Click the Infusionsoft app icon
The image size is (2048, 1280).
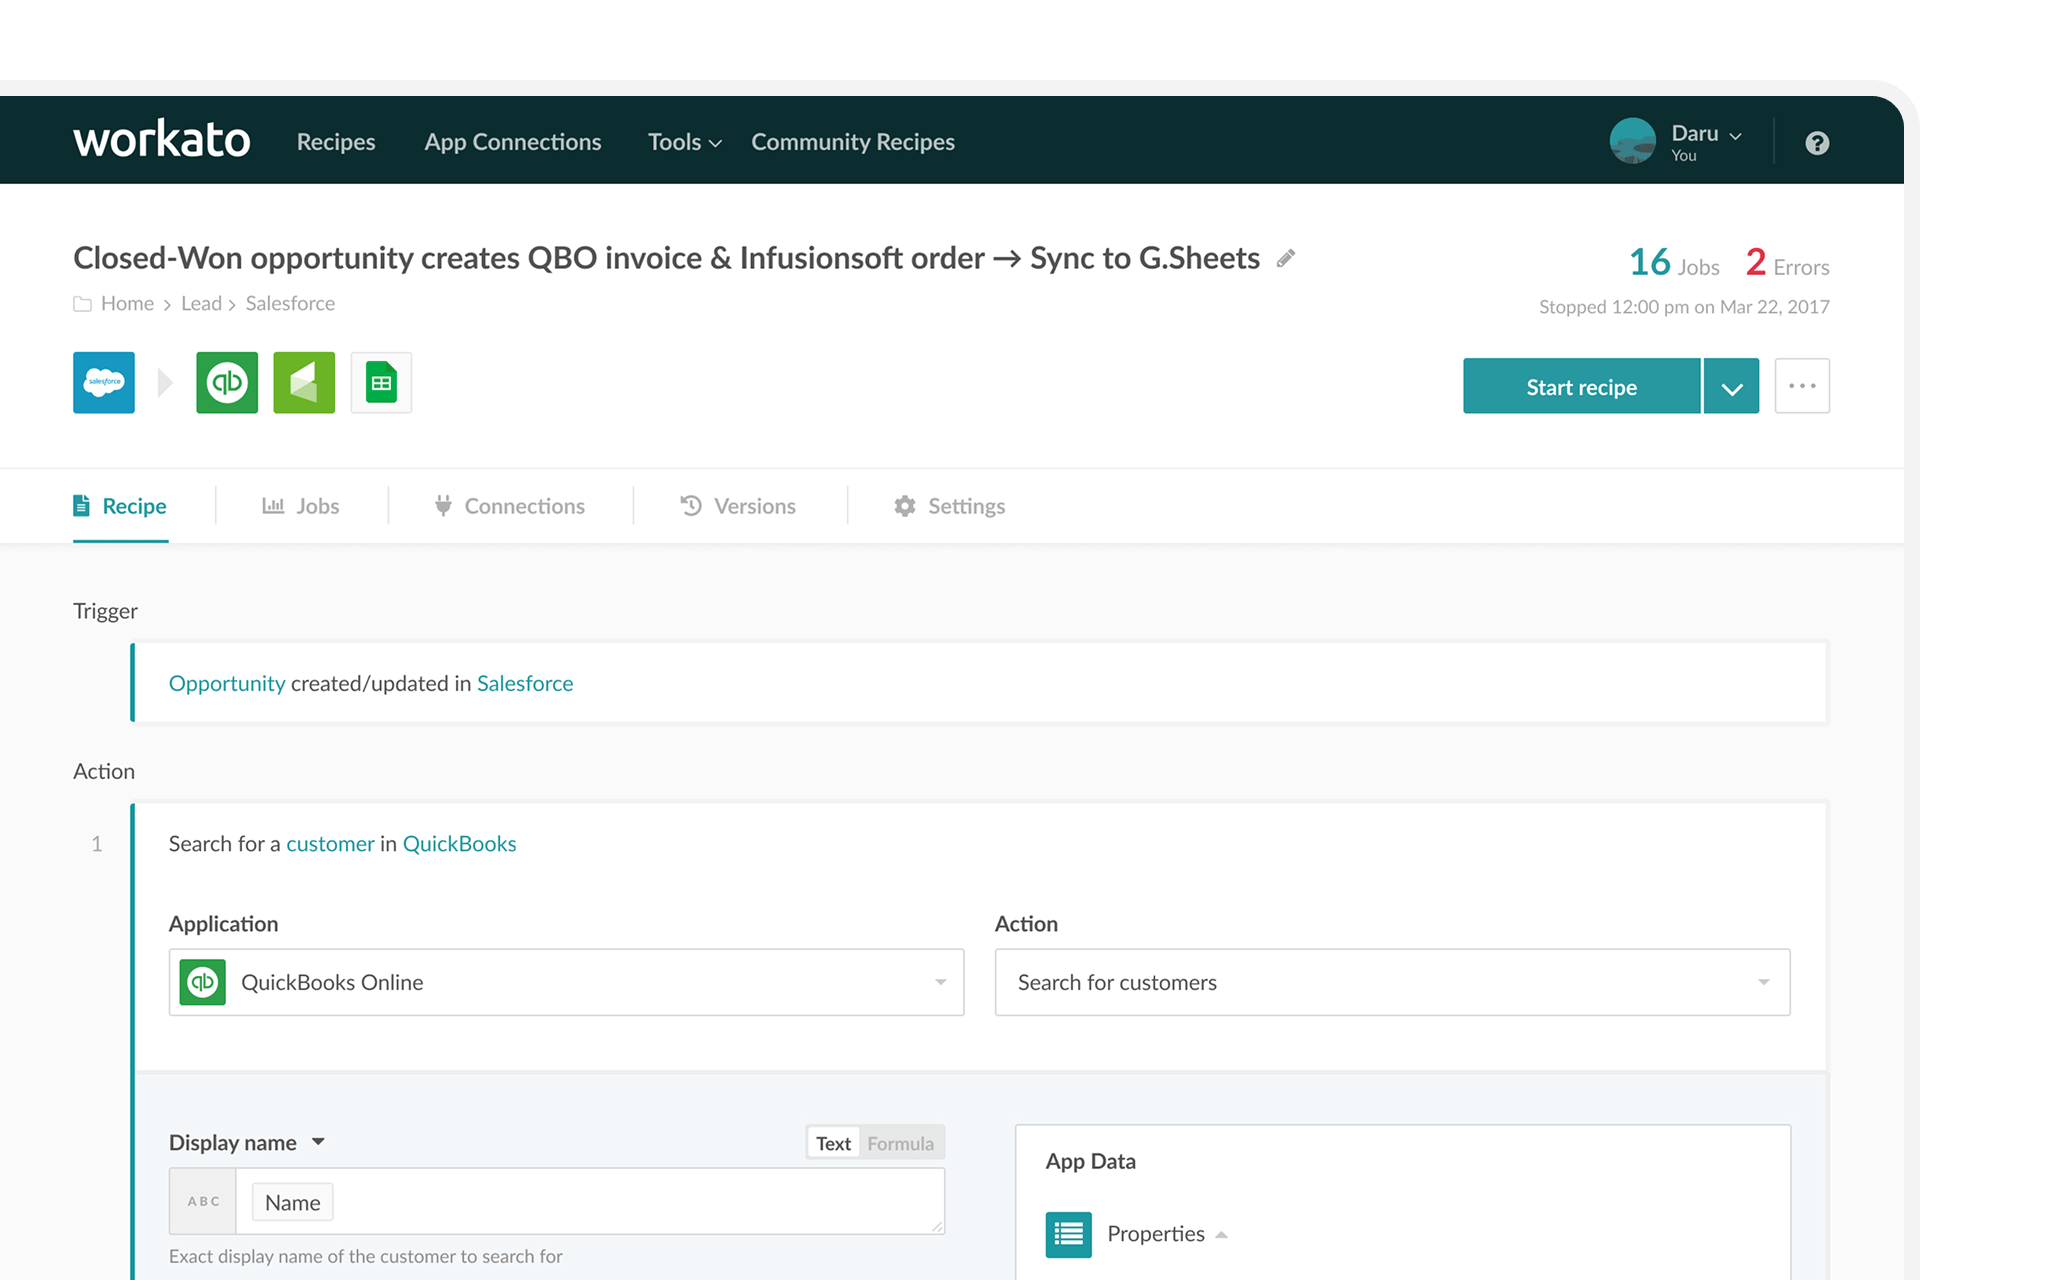click(x=304, y=382)
